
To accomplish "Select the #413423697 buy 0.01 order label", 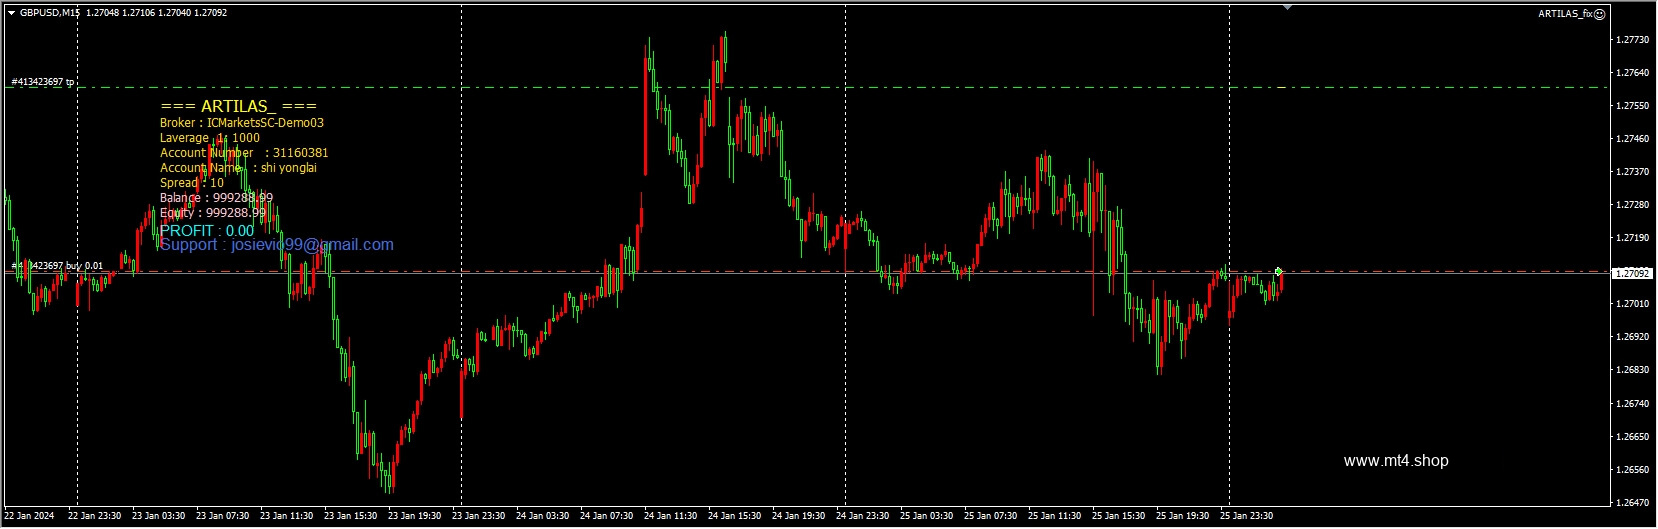I will pyautogui.click(x=57, y=266).
